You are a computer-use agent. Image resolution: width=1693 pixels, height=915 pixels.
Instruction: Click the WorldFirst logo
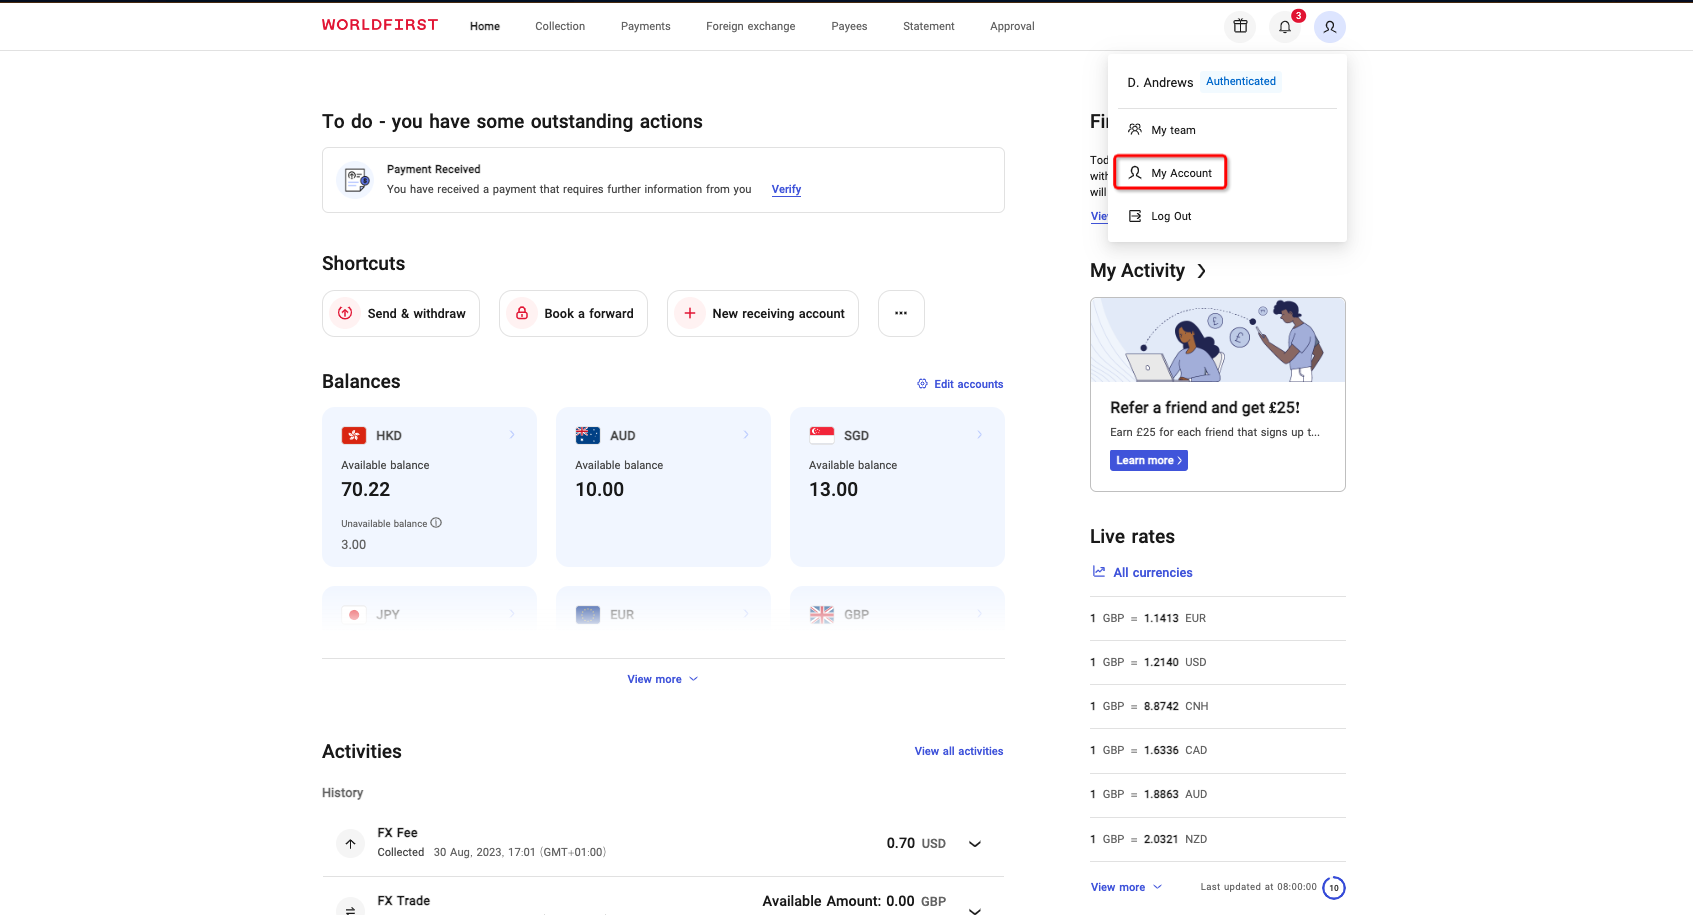click(379, 25)
